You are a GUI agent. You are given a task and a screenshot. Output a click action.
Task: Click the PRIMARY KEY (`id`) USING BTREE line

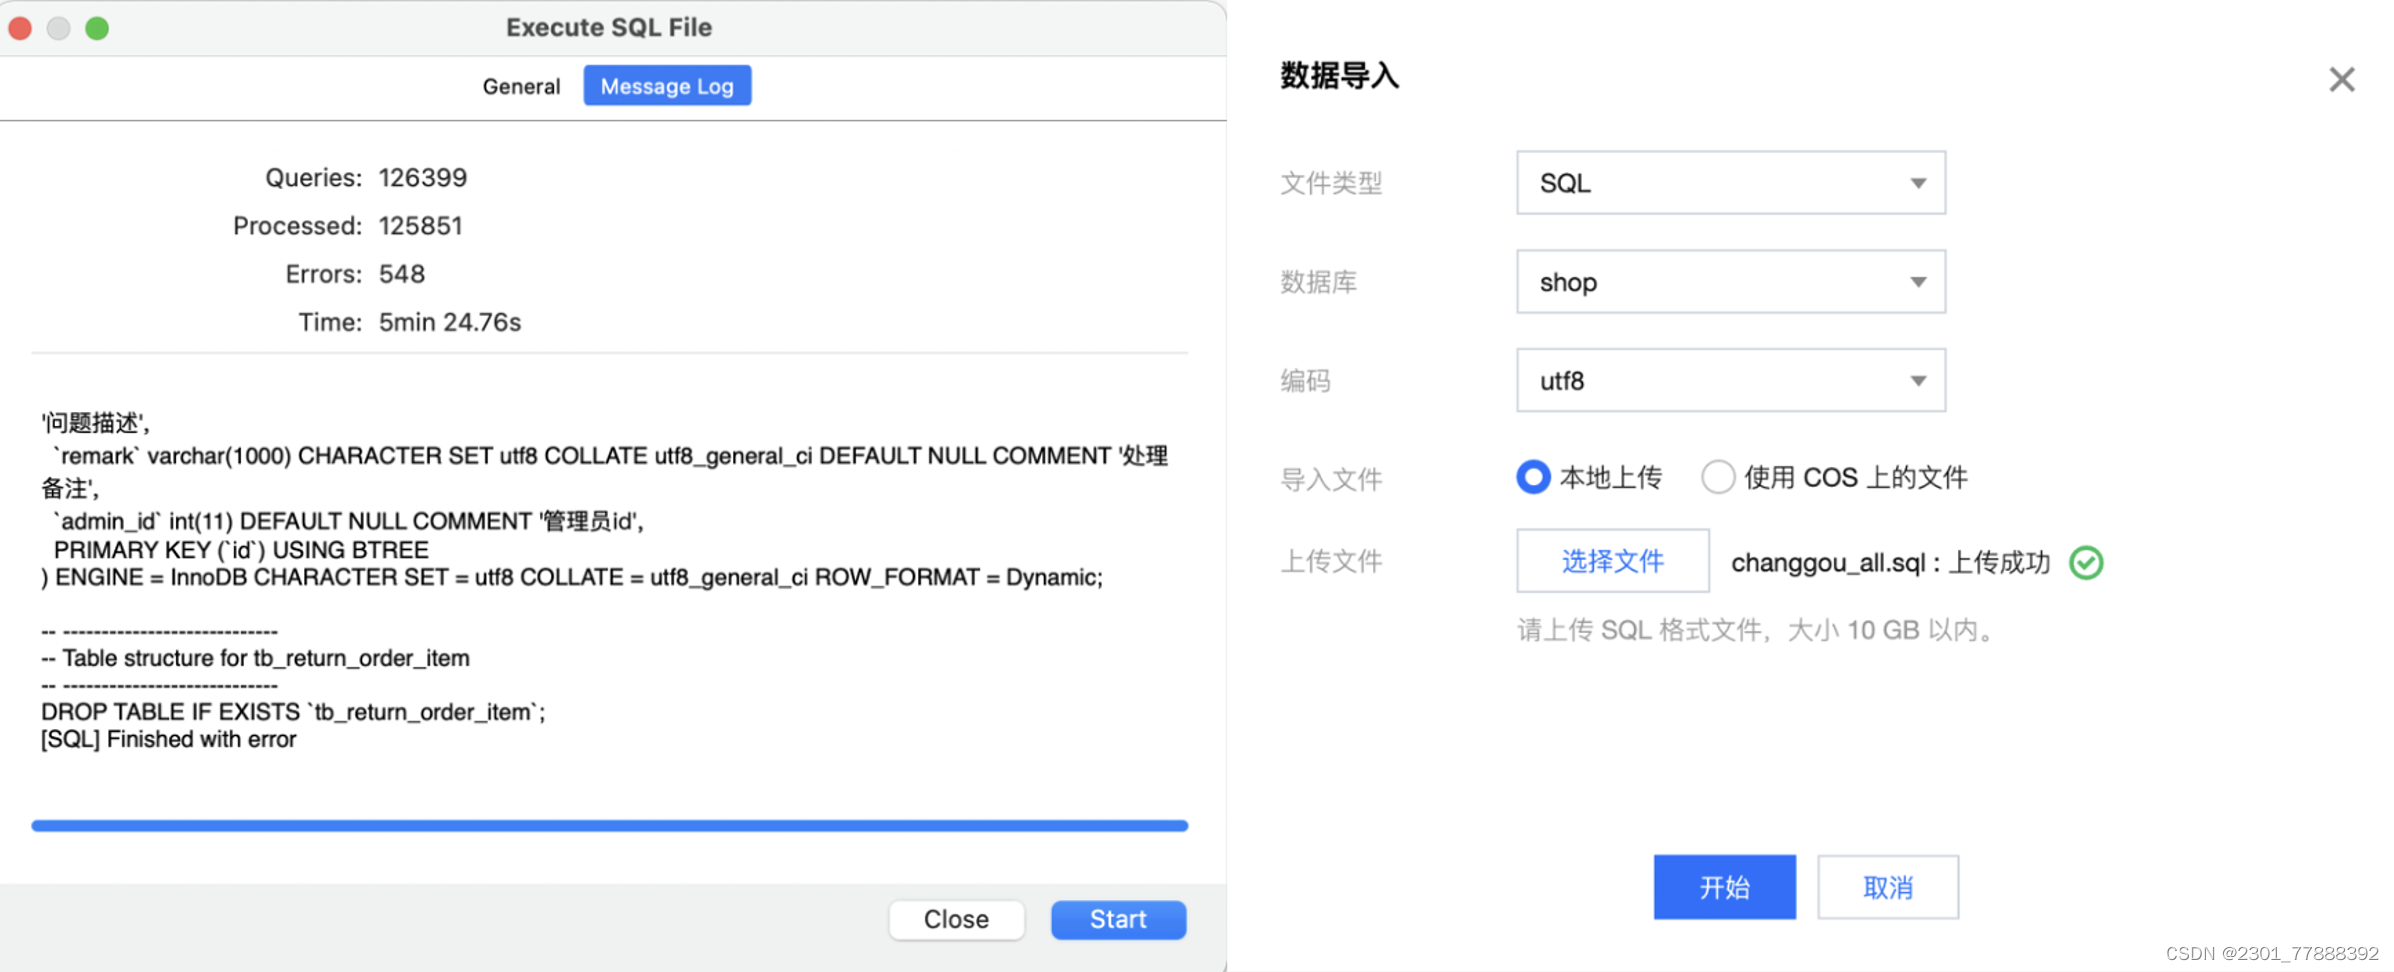click(x=241, y=550)
